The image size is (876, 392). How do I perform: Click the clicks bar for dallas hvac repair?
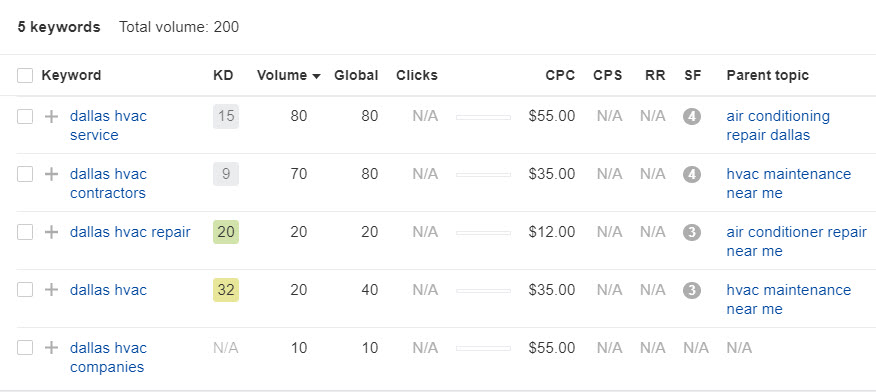[x=483, y=233]
